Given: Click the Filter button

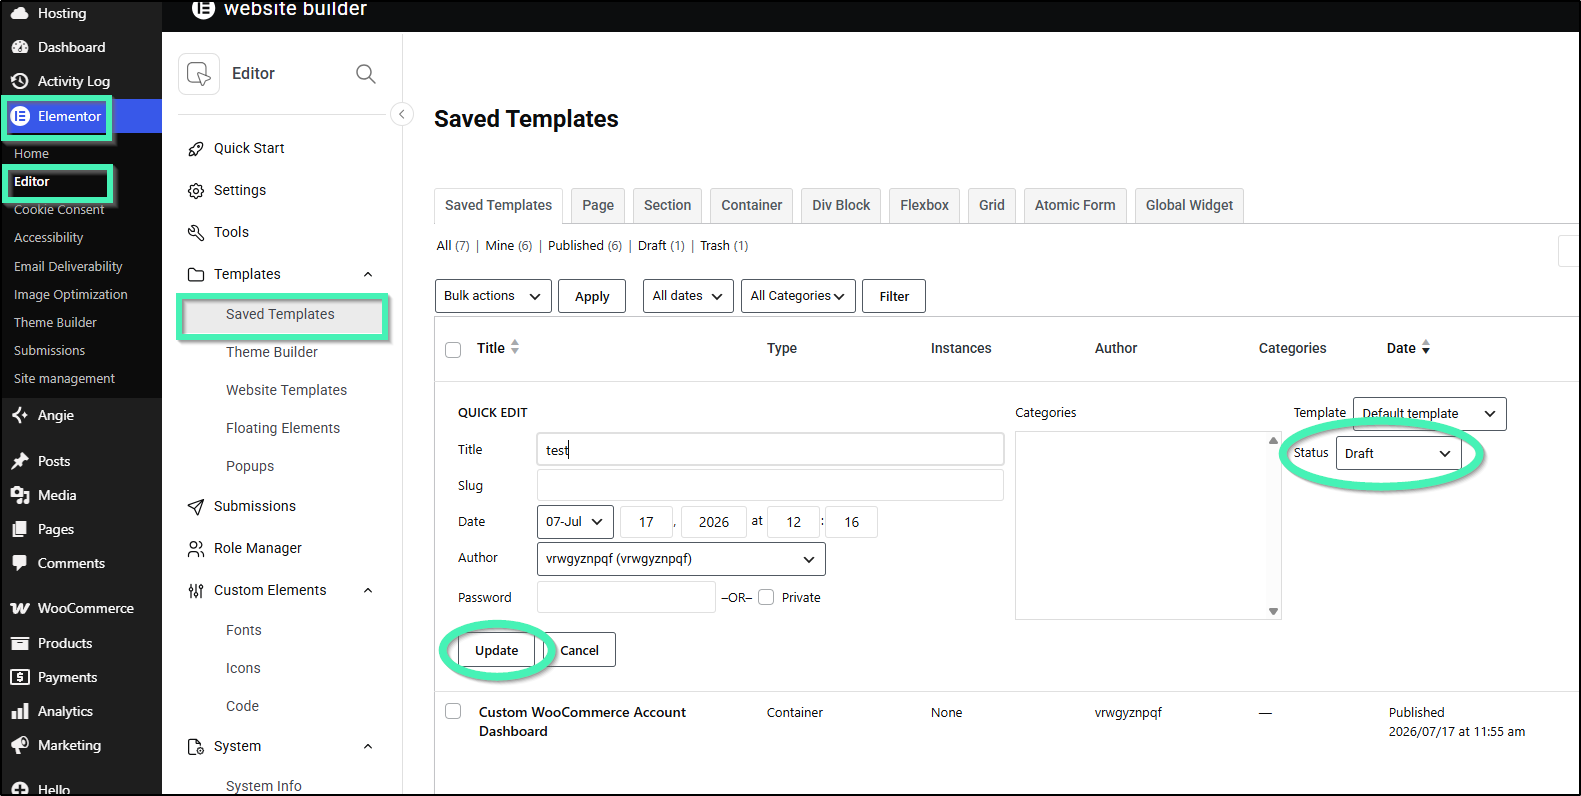Looking at the screenshot, I should [894, 296].
